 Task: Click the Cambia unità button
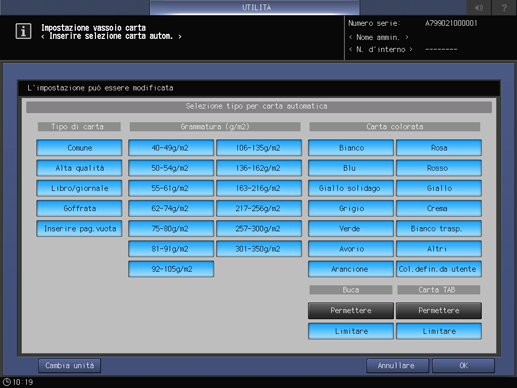click(70, 366)
